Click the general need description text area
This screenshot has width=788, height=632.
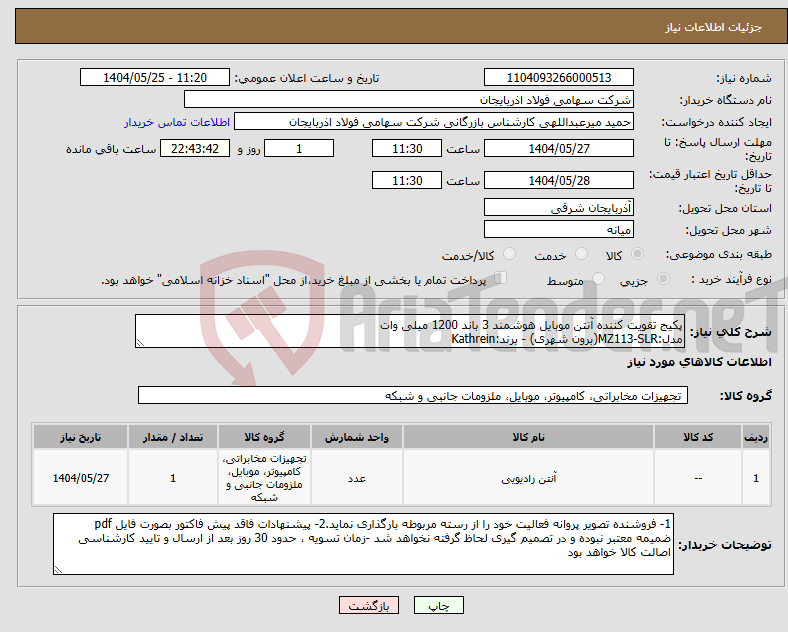[410, 331]
